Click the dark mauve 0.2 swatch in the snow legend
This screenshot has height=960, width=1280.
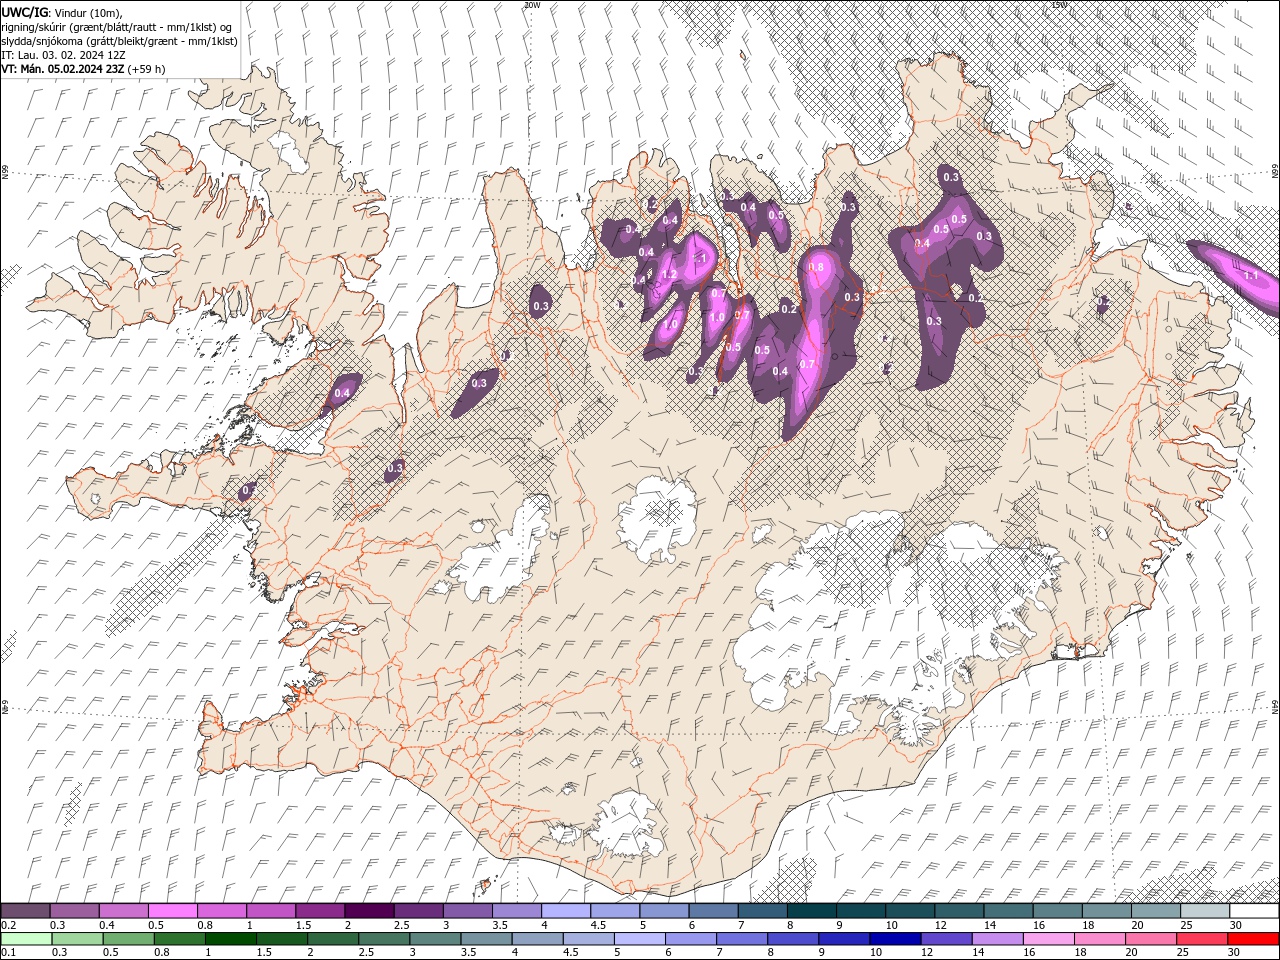tap(25, 911)
